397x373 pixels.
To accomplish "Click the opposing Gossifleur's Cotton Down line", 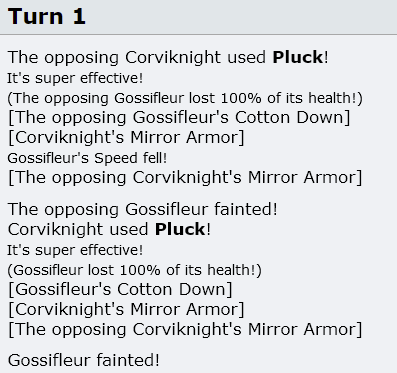I will 179,117.
